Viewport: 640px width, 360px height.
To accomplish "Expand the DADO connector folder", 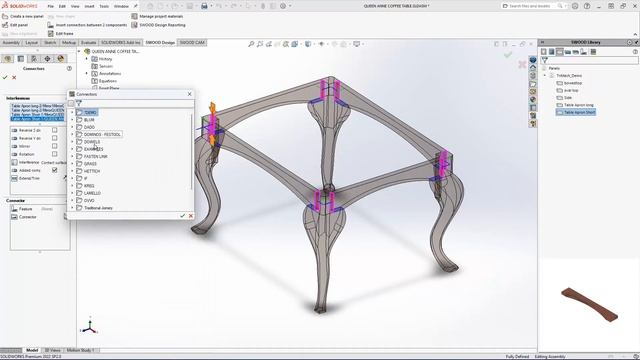I will click(x=73, y=127).
